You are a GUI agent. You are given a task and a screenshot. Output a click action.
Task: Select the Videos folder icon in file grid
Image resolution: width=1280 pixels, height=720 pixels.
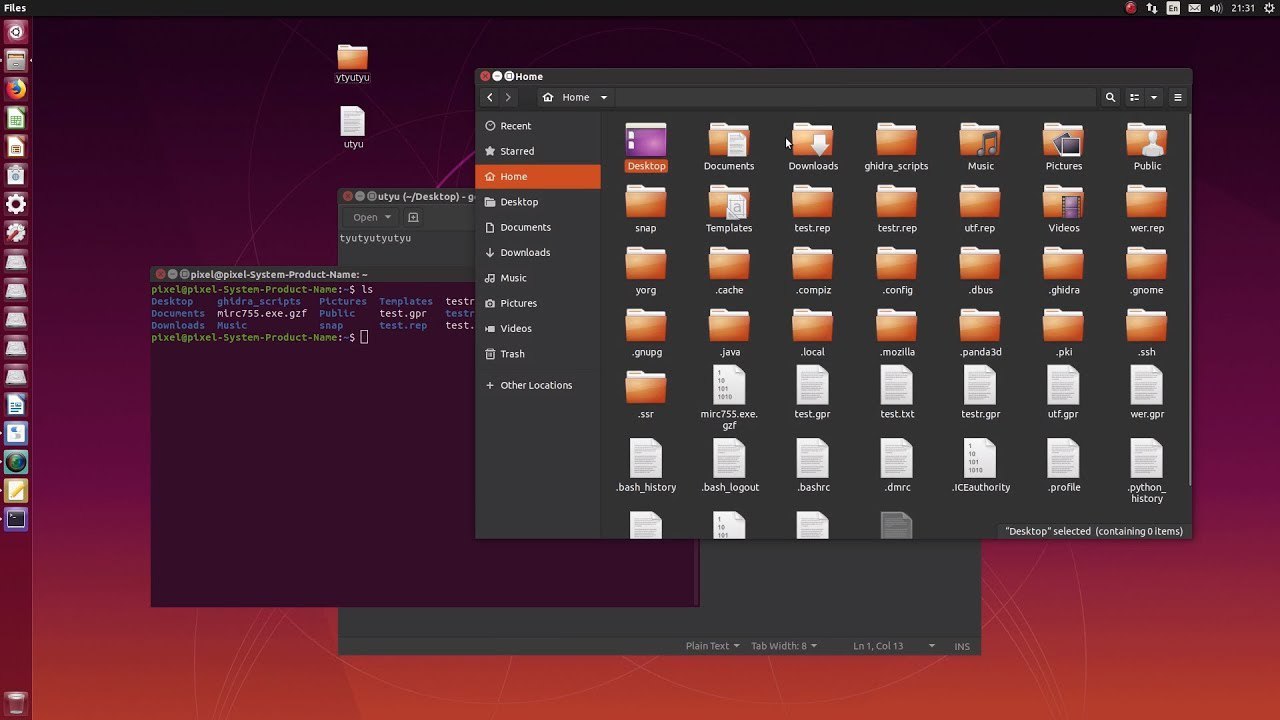click(x=1063, y=203)
